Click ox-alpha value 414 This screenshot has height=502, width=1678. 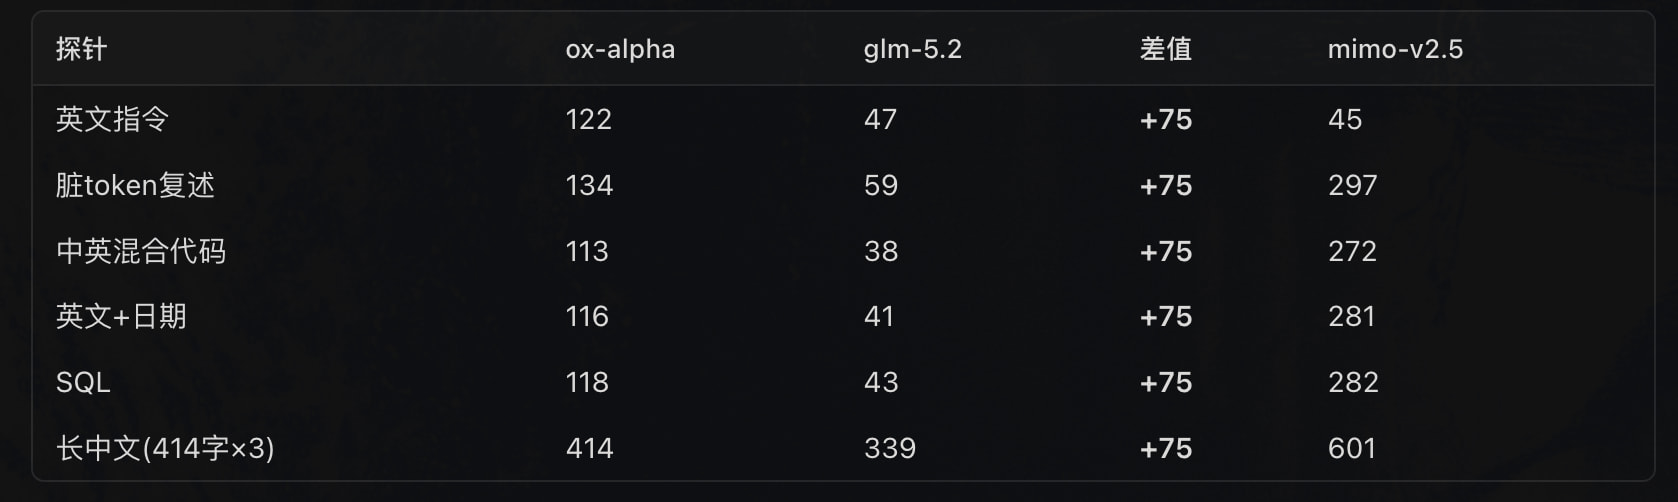(x=589, y=448)
